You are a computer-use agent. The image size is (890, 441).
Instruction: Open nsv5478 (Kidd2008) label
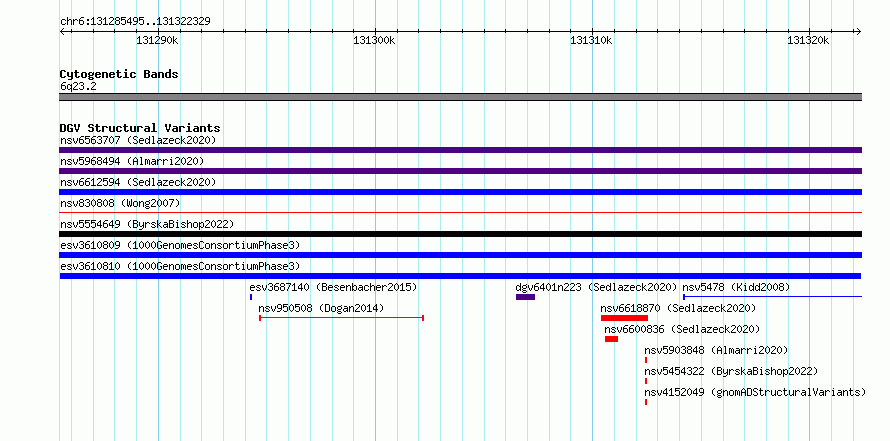[x=736, y=287]
